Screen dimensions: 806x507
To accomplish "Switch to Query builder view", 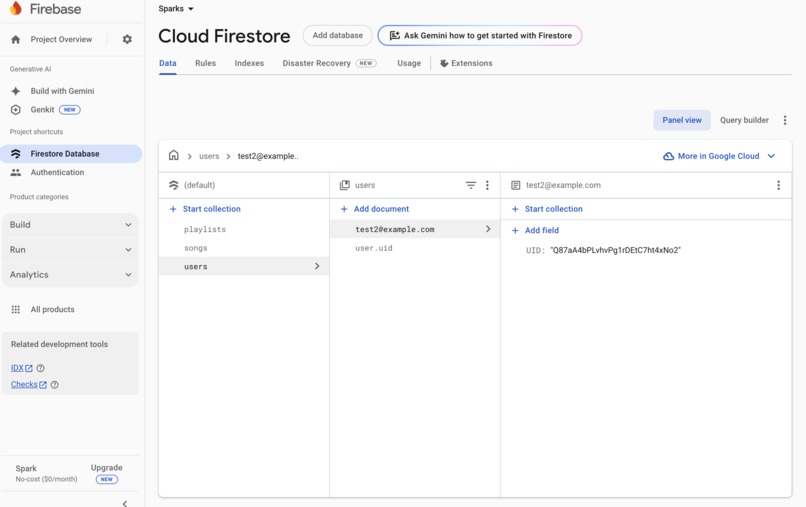I will coord(744,120).
